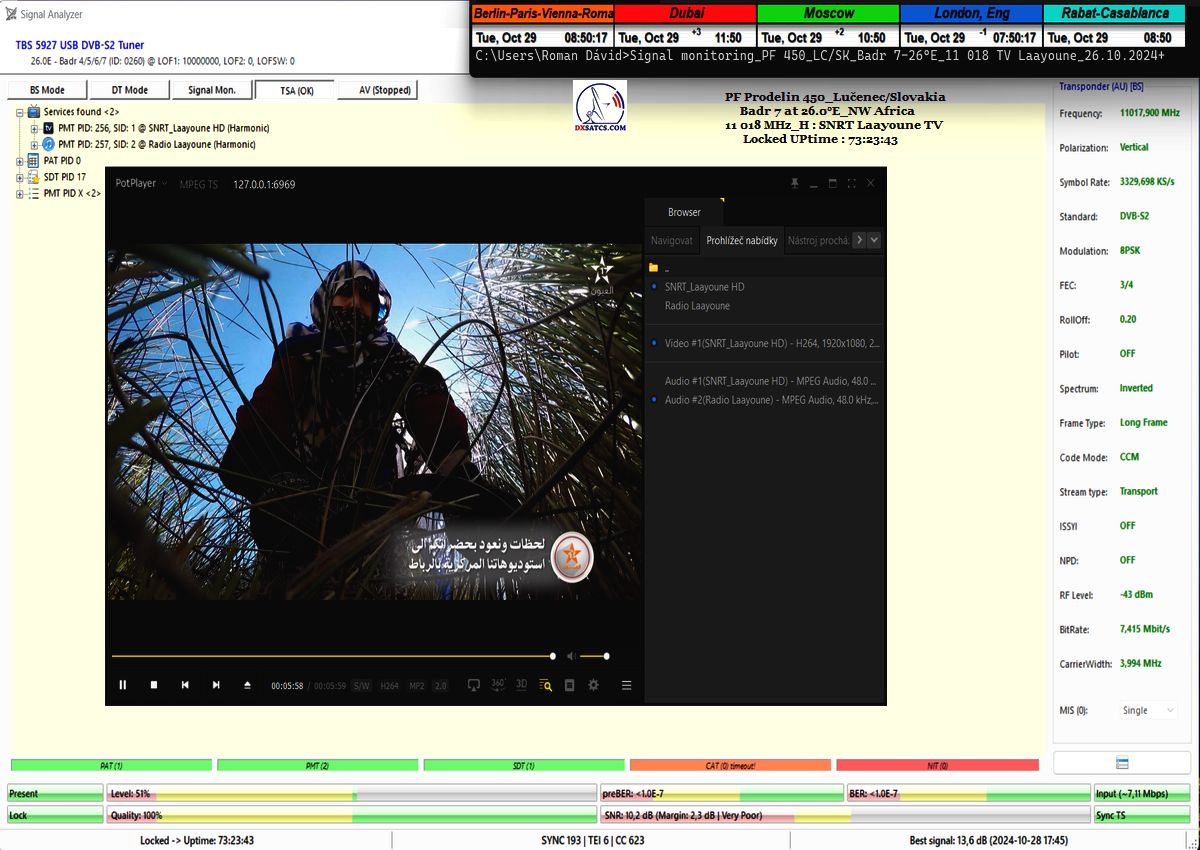The image size is (1200, 850).
Task: Toggle 360-degree video mode
Action: coord(498,685)
